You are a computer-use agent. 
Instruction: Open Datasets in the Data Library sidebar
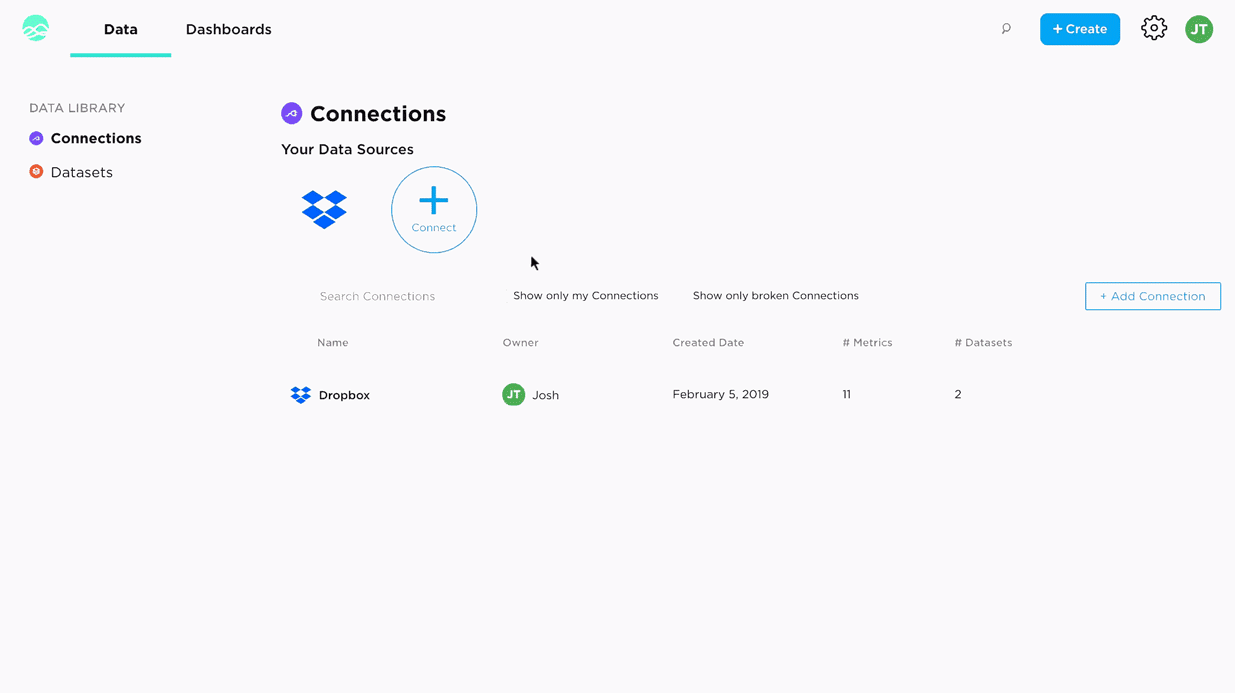coord(81,172)
